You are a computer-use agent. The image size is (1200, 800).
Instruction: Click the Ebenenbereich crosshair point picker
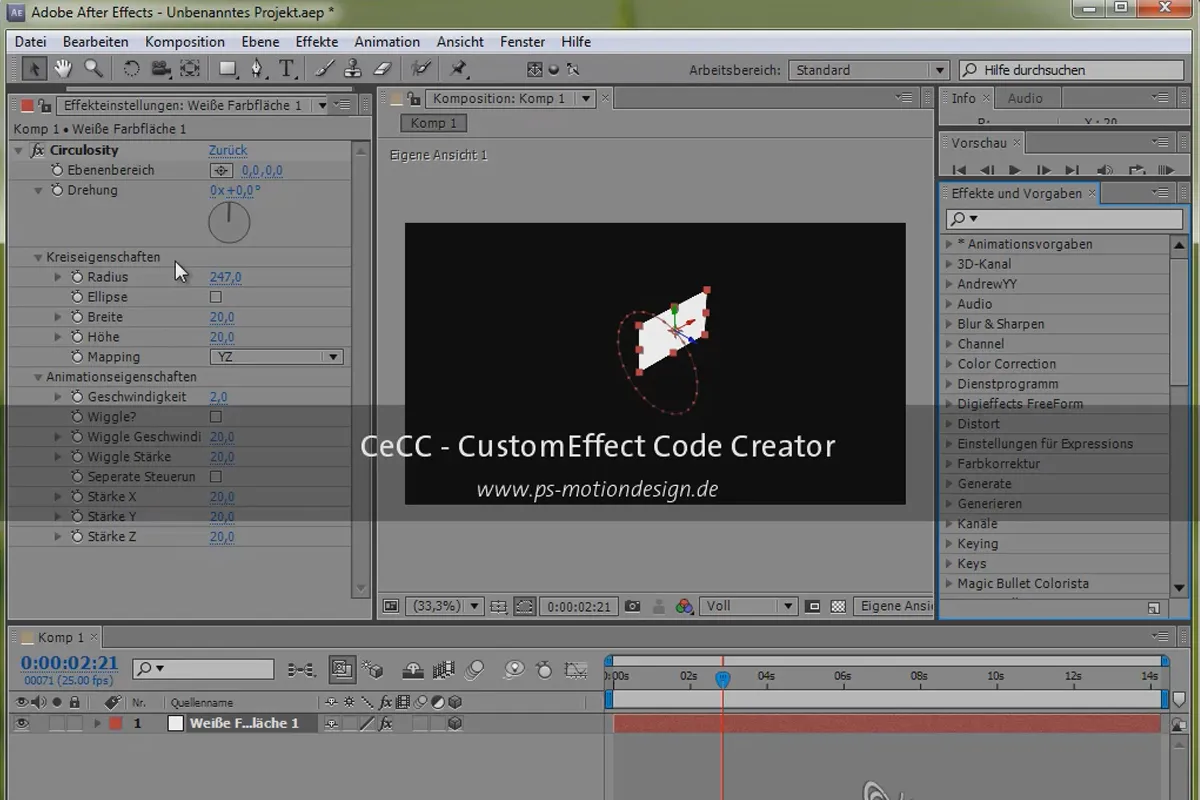point(221,170)
